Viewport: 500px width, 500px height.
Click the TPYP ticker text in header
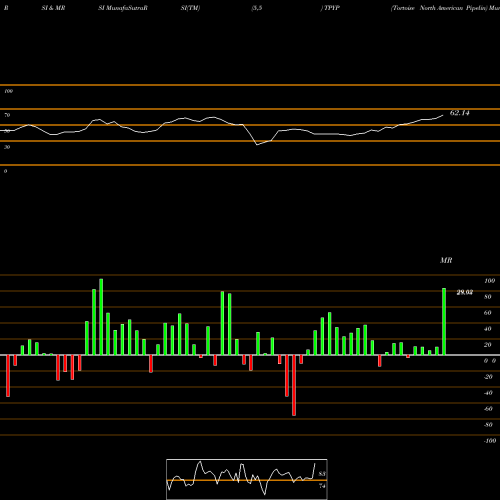point(332,8)
